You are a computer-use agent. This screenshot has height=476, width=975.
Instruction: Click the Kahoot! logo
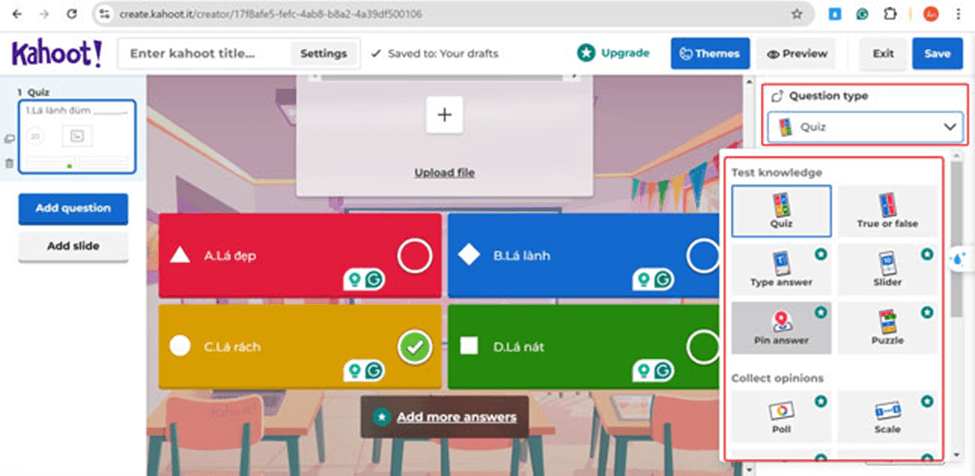click(57, 54)
